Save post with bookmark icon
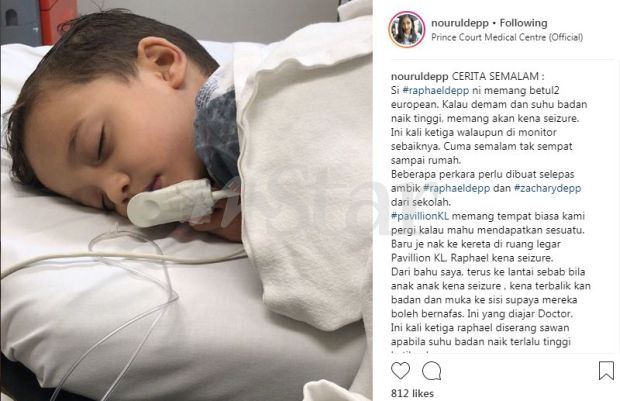The image size is (620, 401). pyautogui.click(x=606, y=371)
